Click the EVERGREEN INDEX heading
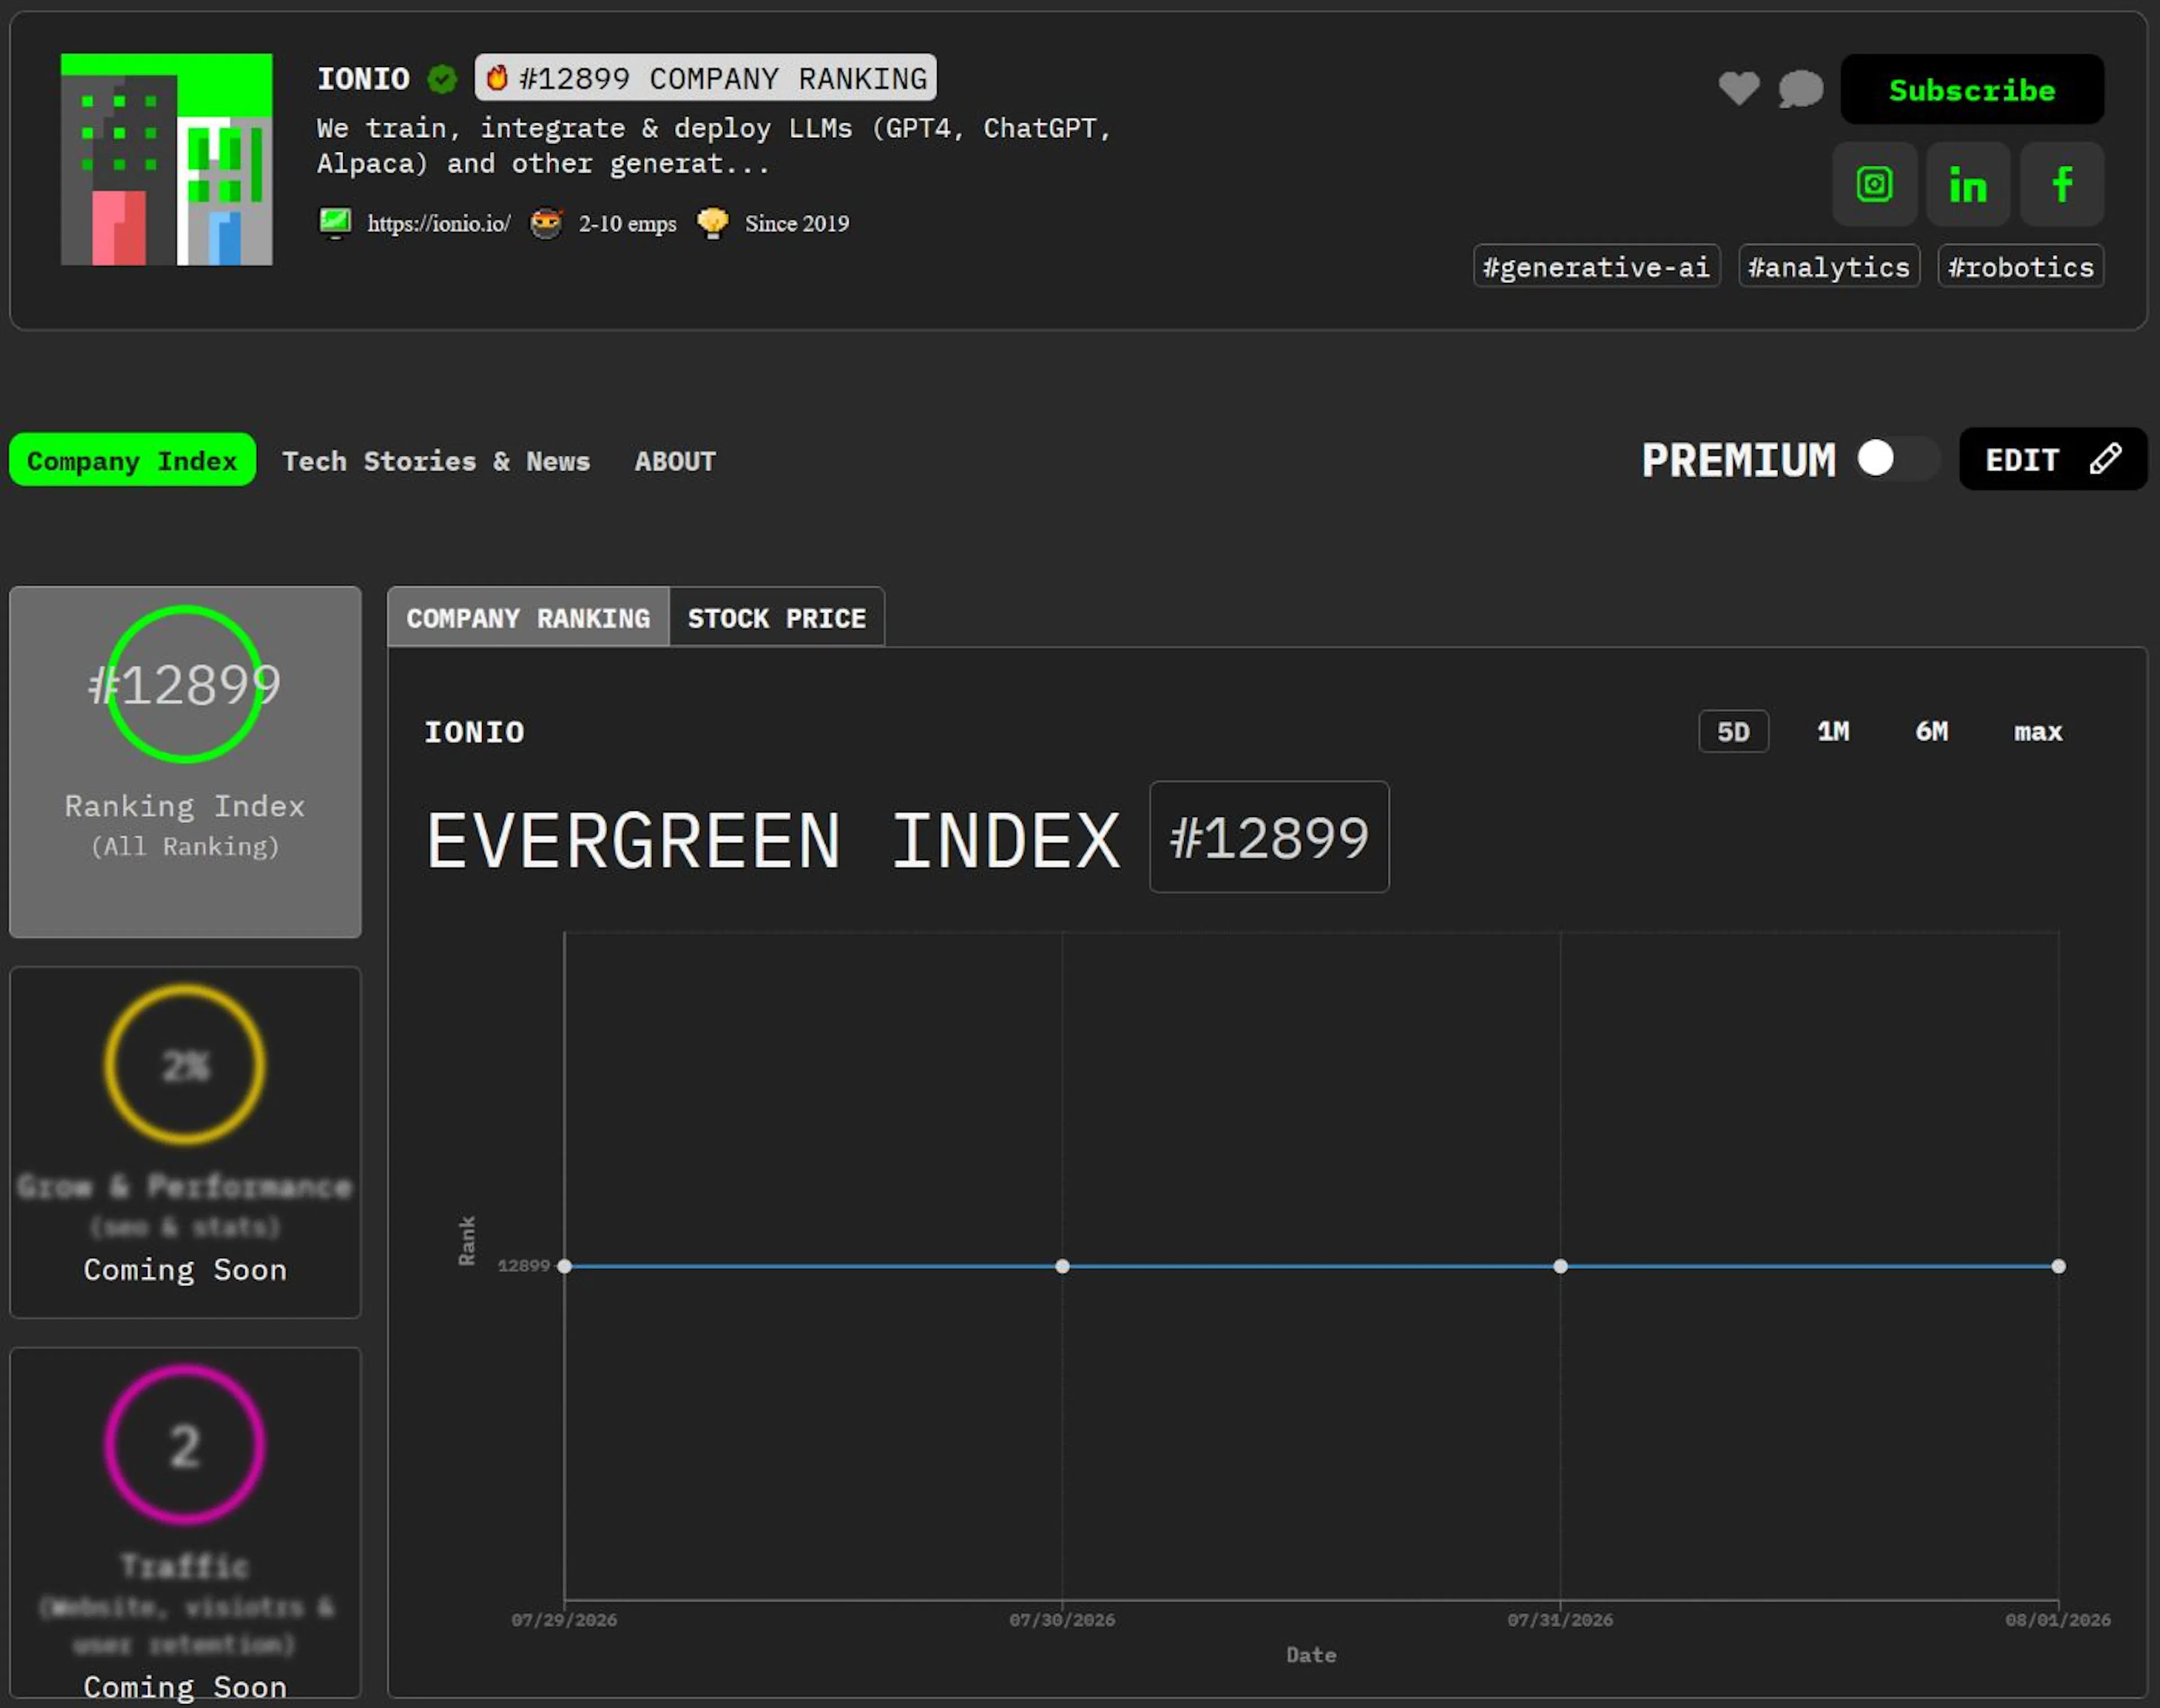The height and width of the screenshot is (1708, 2160). point(773,840)
